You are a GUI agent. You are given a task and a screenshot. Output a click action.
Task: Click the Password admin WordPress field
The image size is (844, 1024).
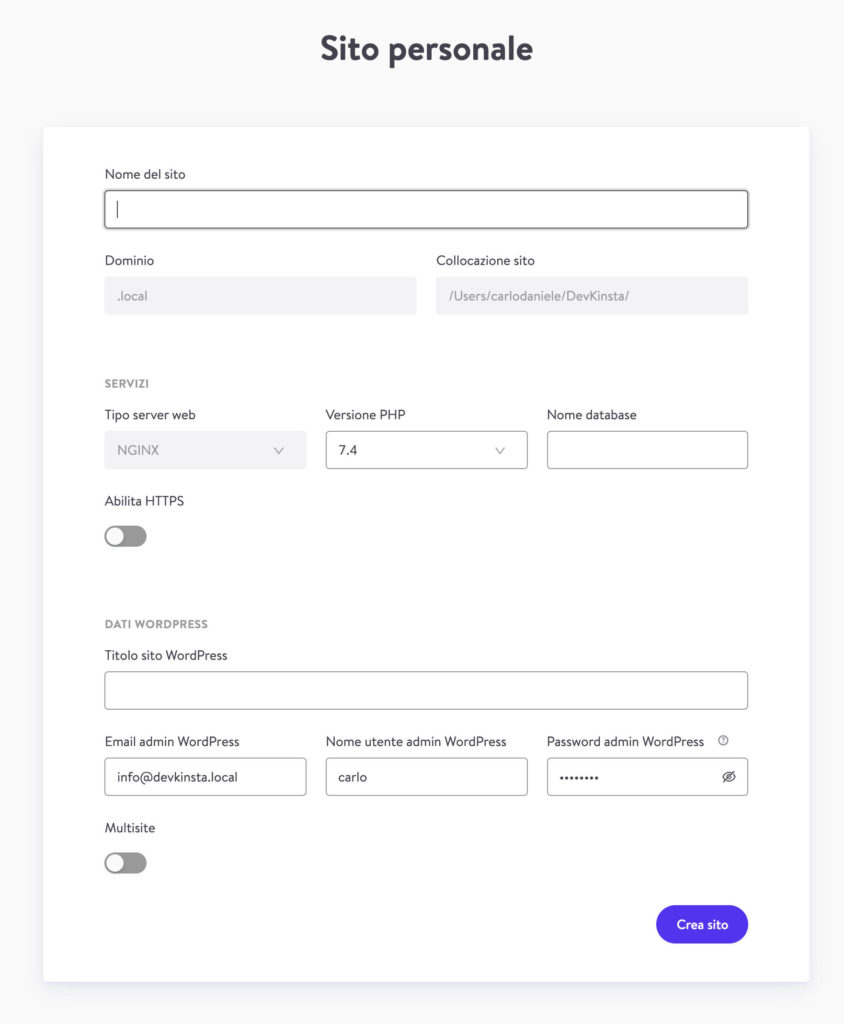[647, 776]
